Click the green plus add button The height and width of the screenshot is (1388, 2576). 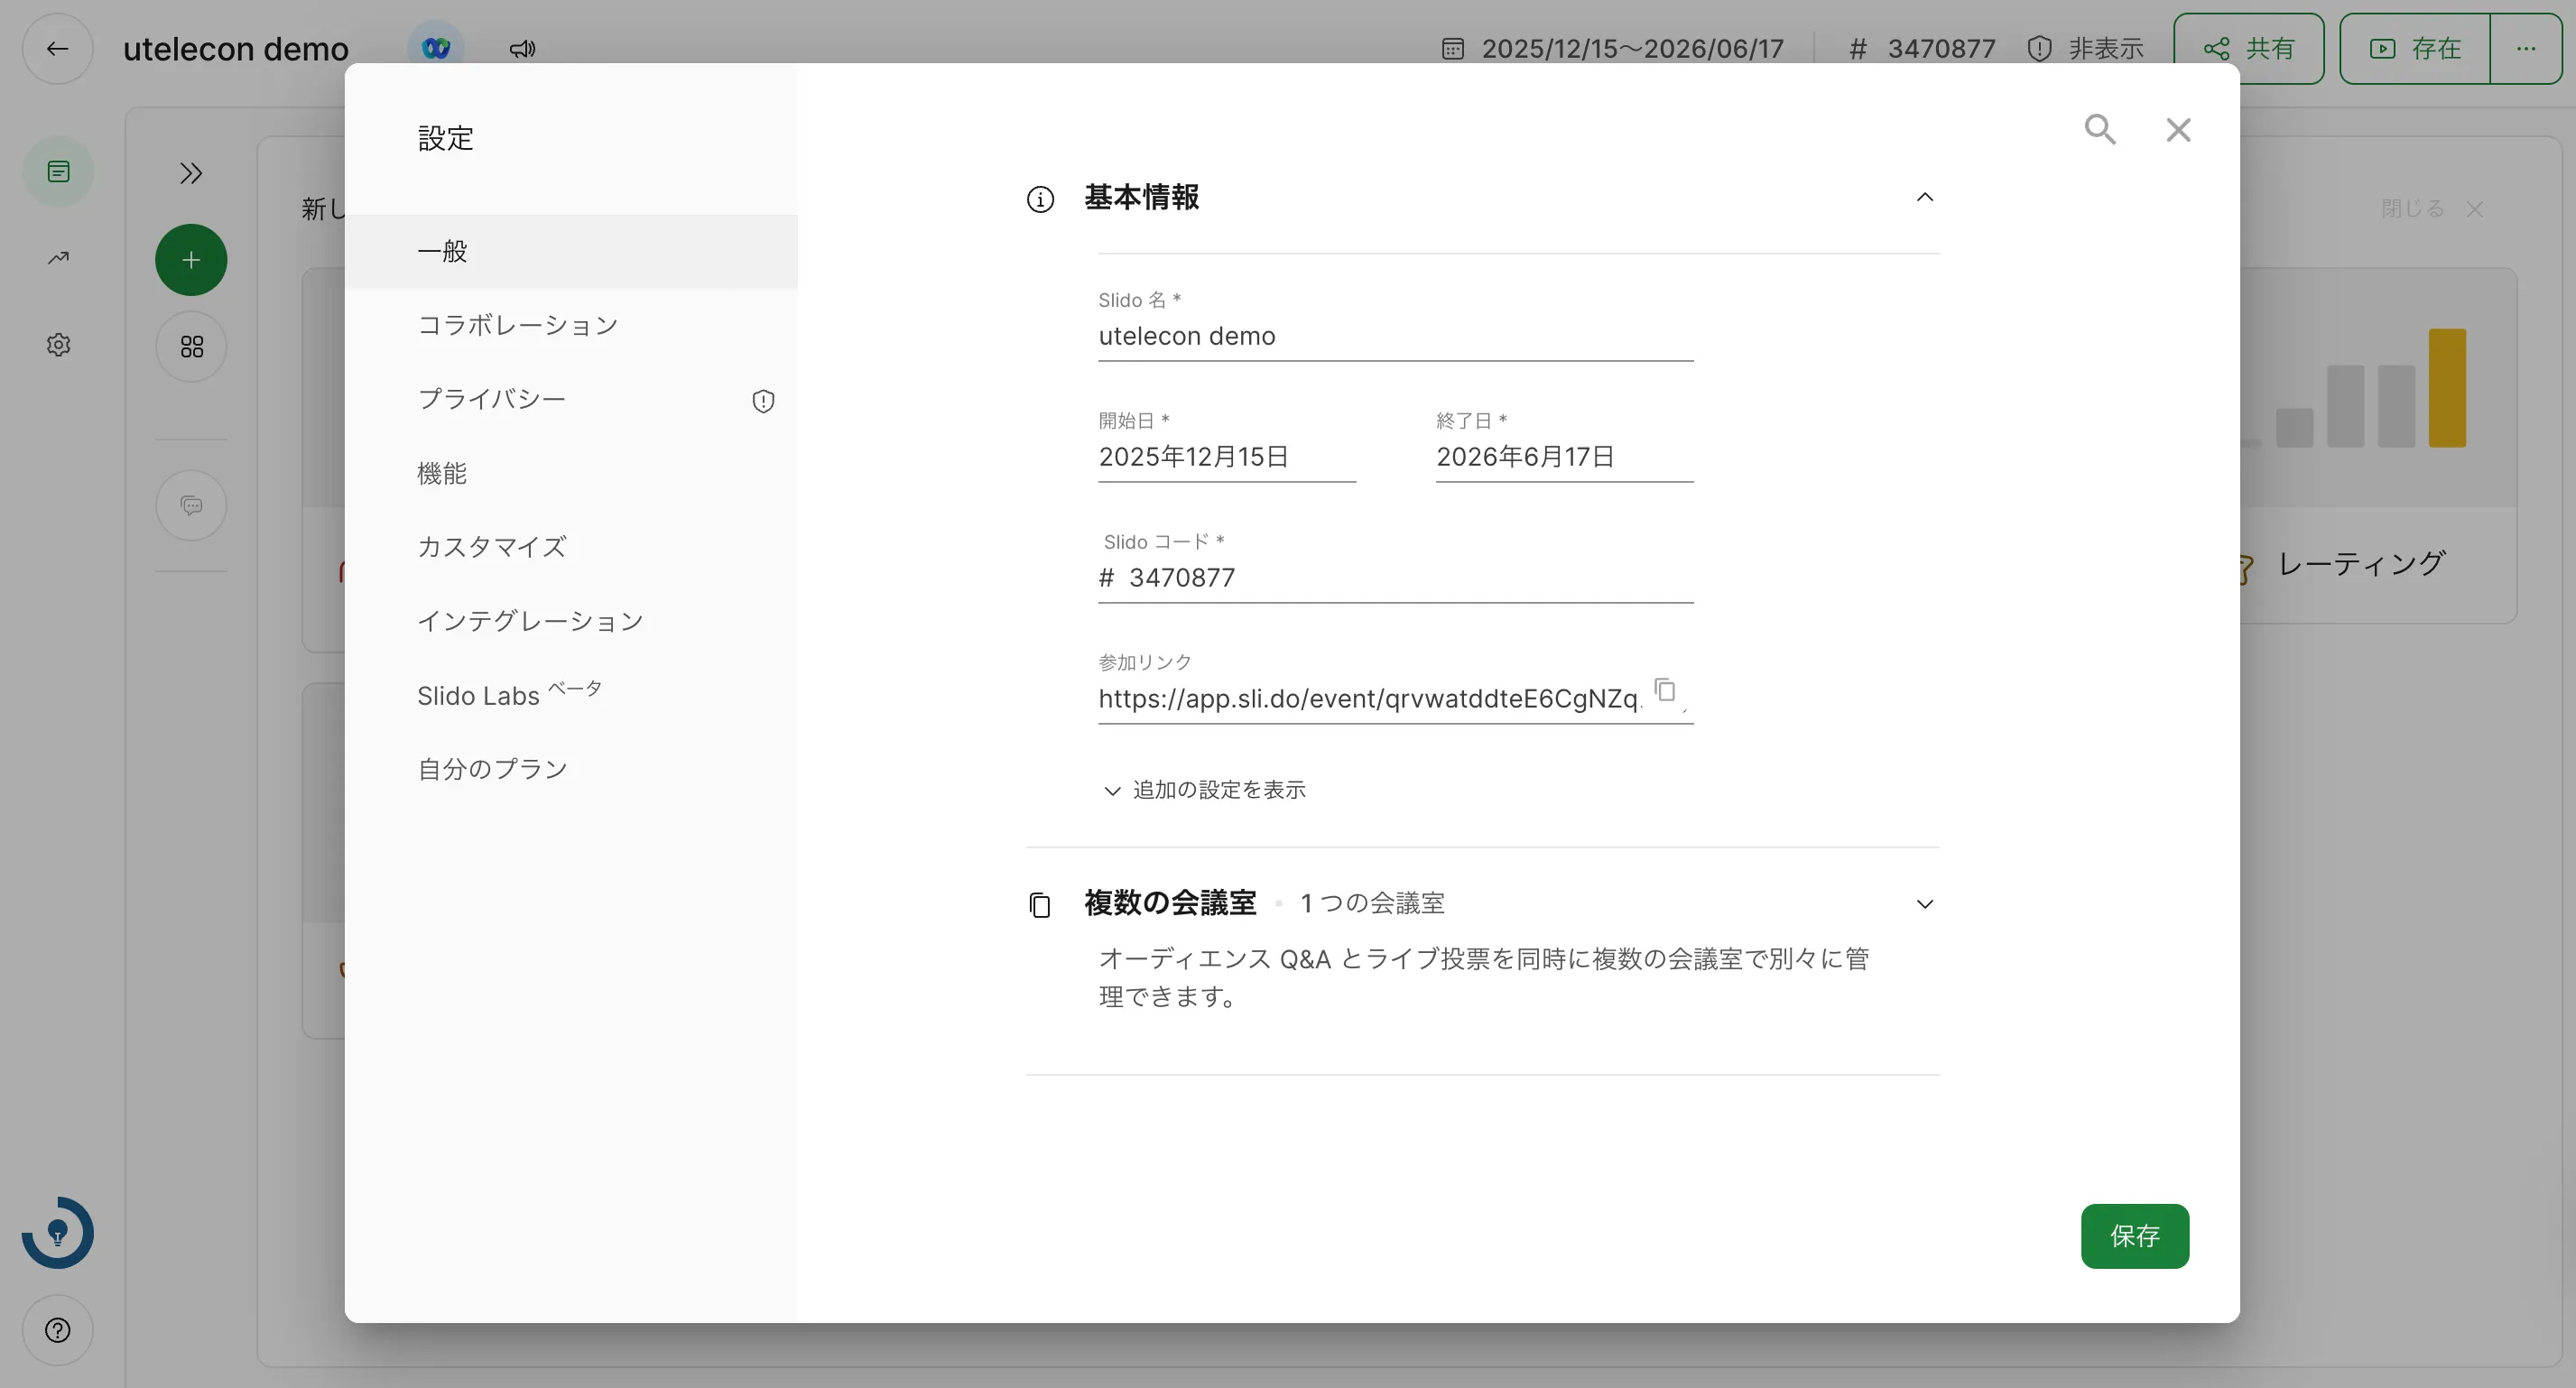(x=190, y=260)
